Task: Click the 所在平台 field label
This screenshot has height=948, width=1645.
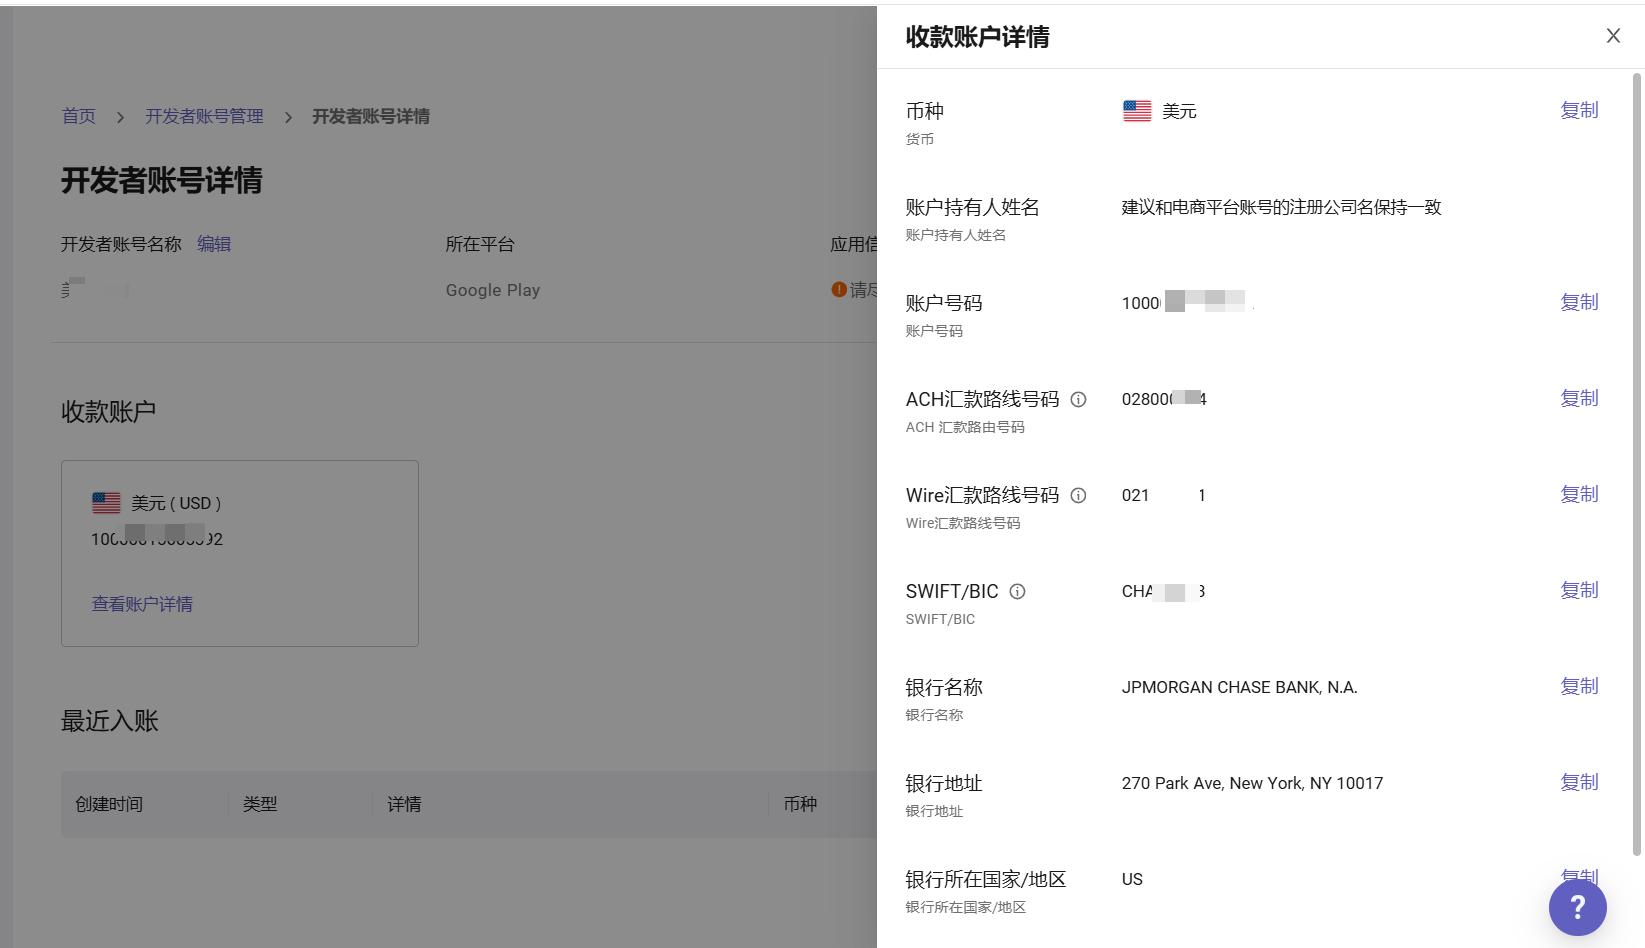Action: (480, 244)
